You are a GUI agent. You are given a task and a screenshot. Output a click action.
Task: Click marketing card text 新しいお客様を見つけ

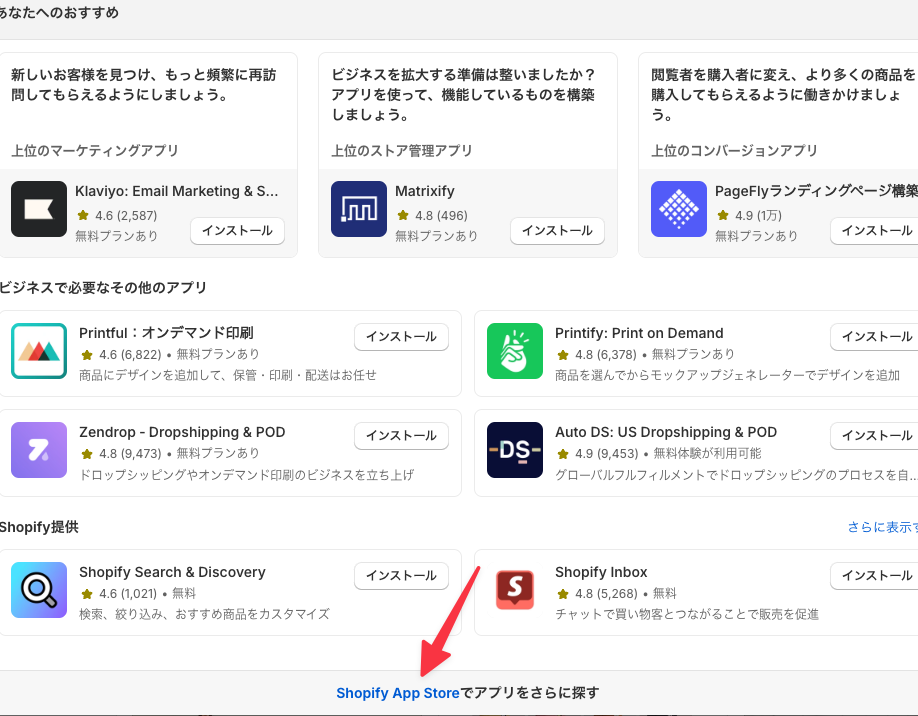click(x=143, y=84)
